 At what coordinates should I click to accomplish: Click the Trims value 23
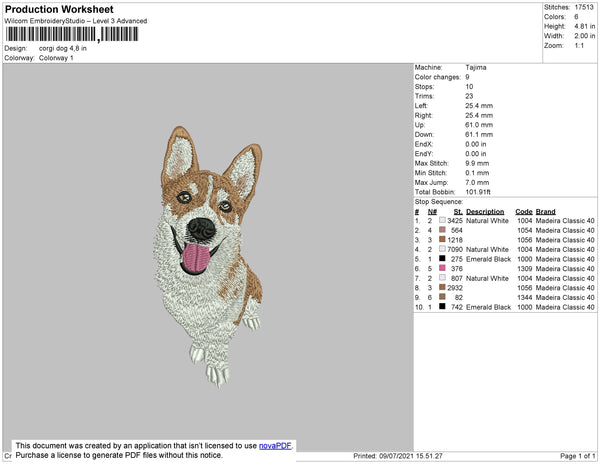click(x=469, y=96)
